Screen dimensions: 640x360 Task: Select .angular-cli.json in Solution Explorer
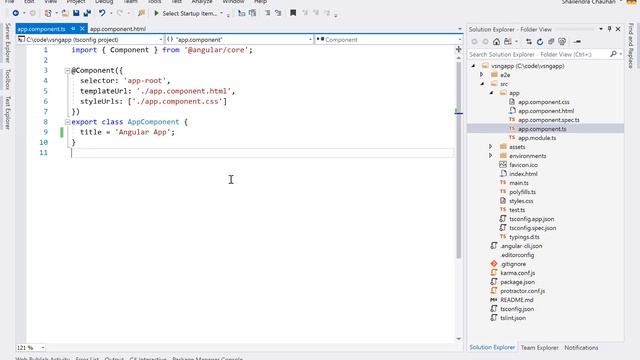coord(521,246)
